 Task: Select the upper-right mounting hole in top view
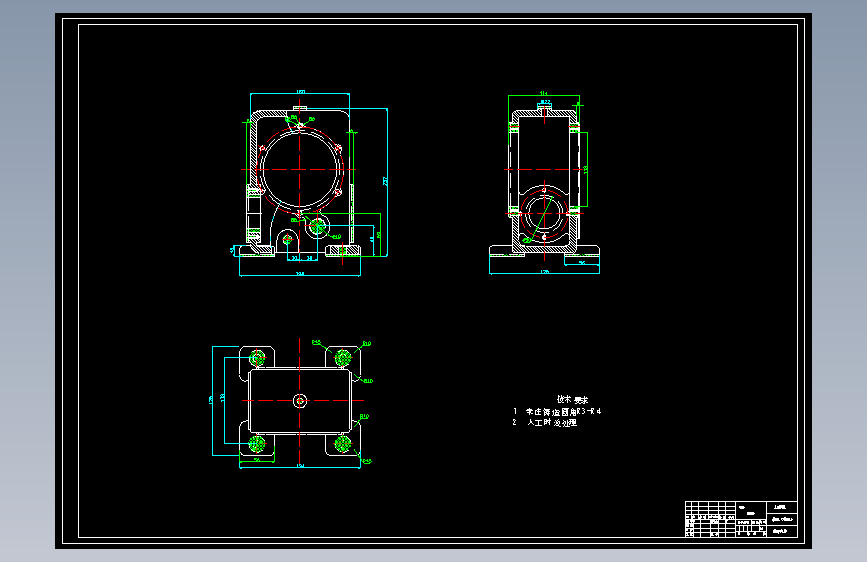[343, 358]
